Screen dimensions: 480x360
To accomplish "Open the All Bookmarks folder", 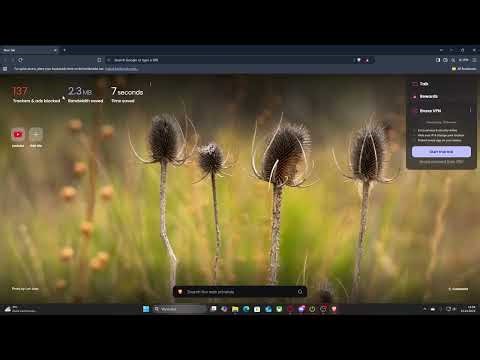I will pyautogui.click(x=464, y=69).
